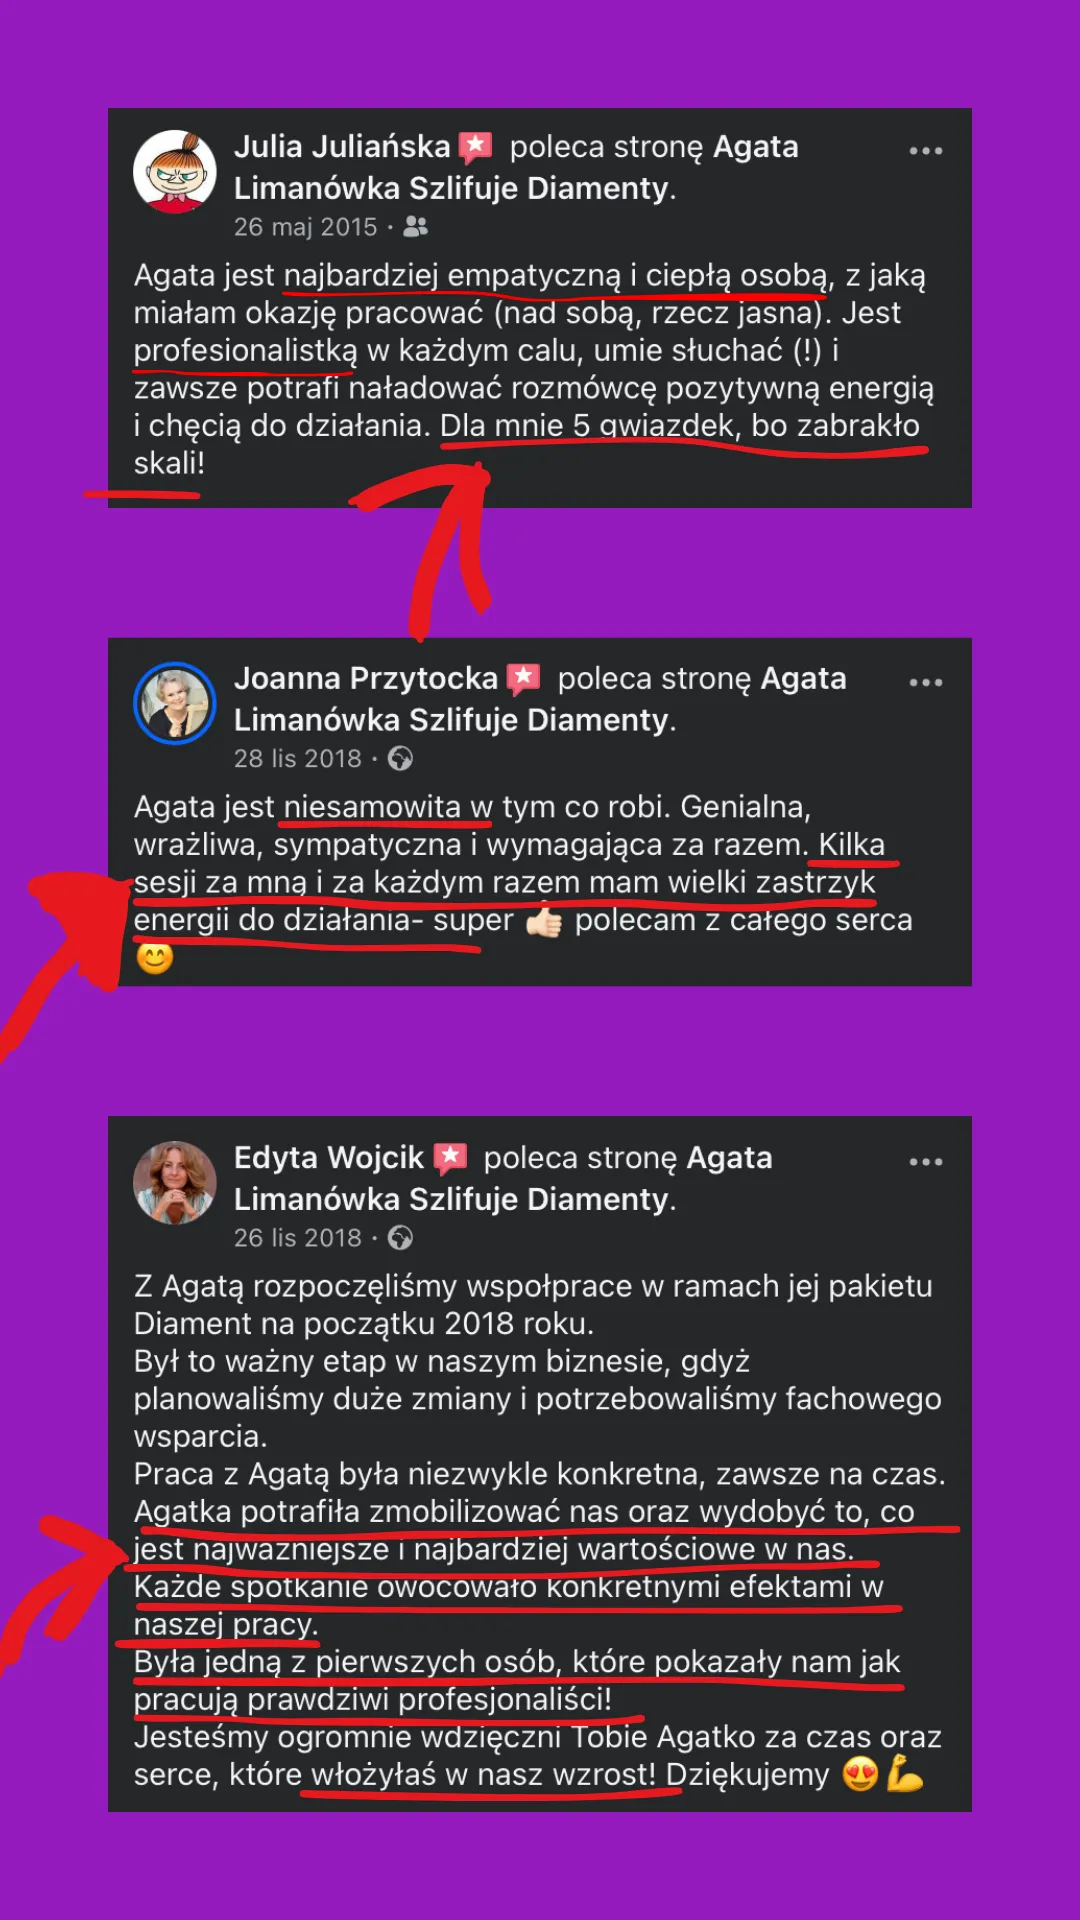Click the friends audience icon next to 26 maj 2015
The image size is (1080, 1920).
(416, 227)
